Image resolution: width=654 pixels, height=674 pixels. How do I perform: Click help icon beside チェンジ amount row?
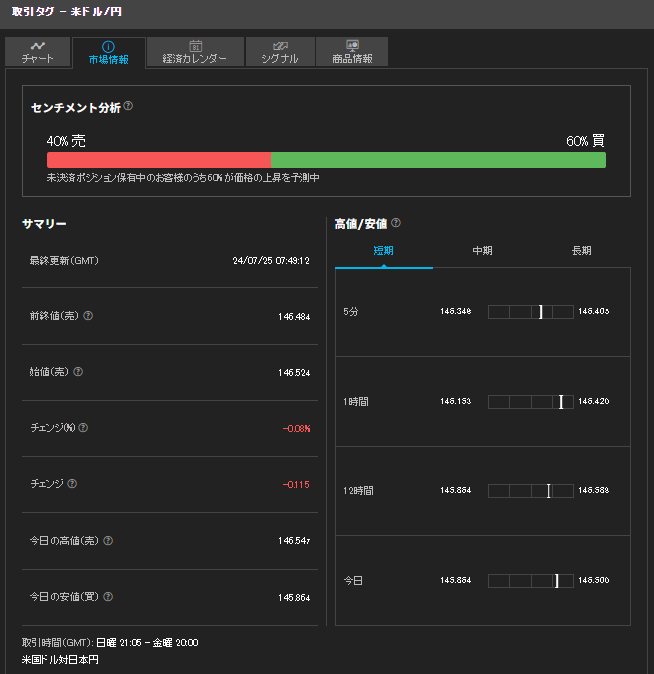pos(72,484)
